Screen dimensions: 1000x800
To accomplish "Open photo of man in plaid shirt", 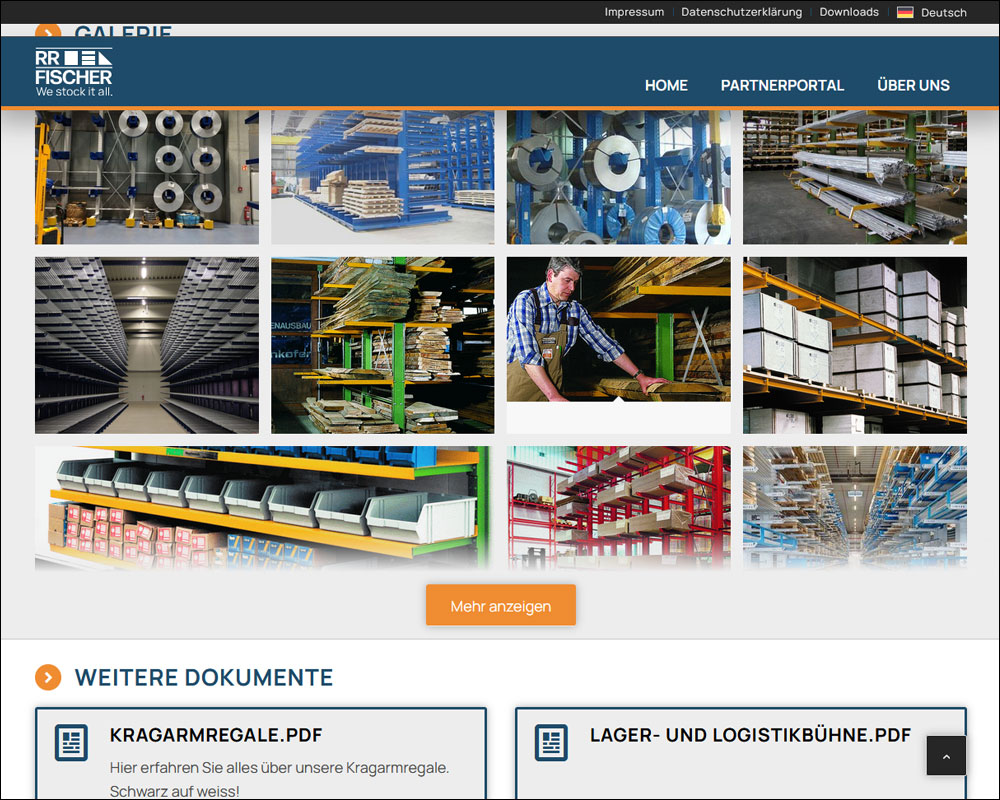I will 618,329.
